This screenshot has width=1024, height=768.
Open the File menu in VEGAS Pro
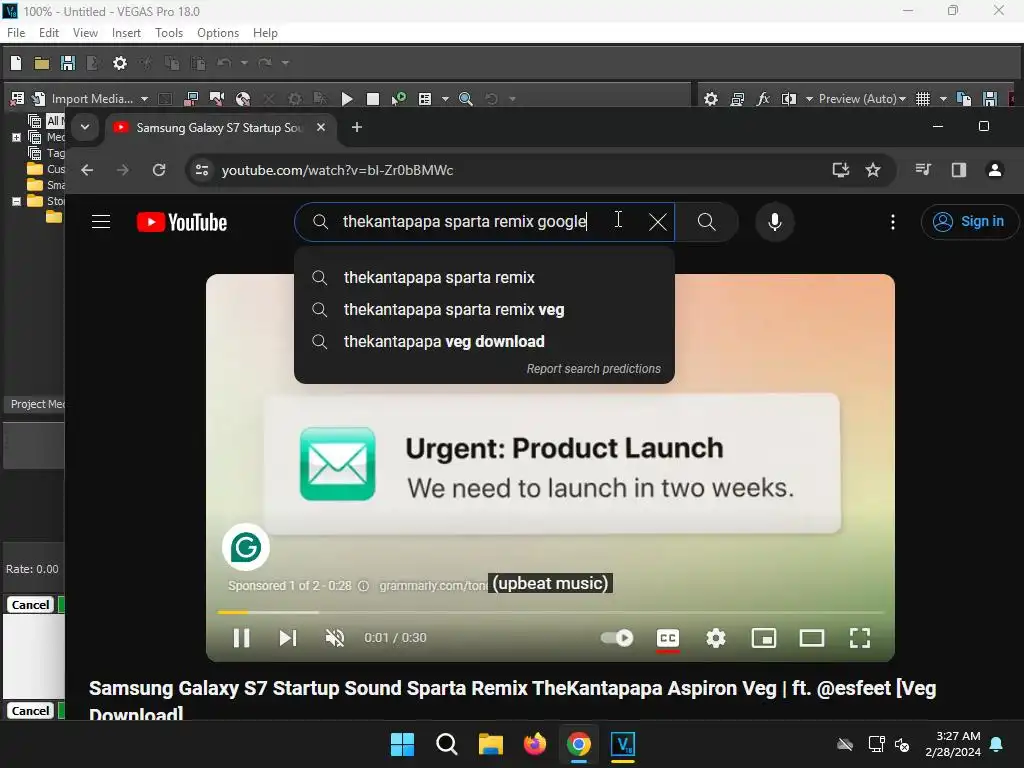click(16, 33)
